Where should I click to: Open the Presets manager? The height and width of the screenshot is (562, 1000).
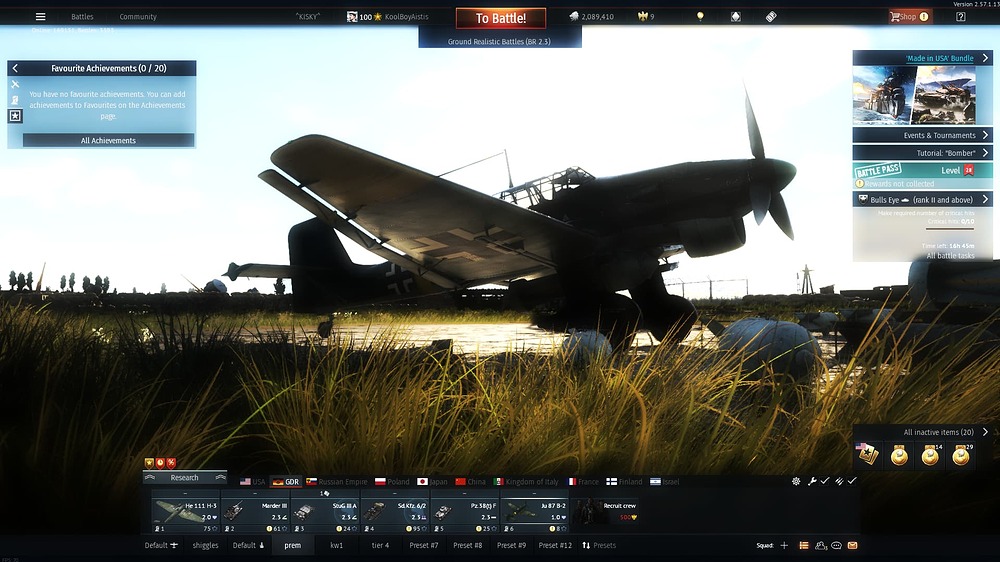point(599,545)
